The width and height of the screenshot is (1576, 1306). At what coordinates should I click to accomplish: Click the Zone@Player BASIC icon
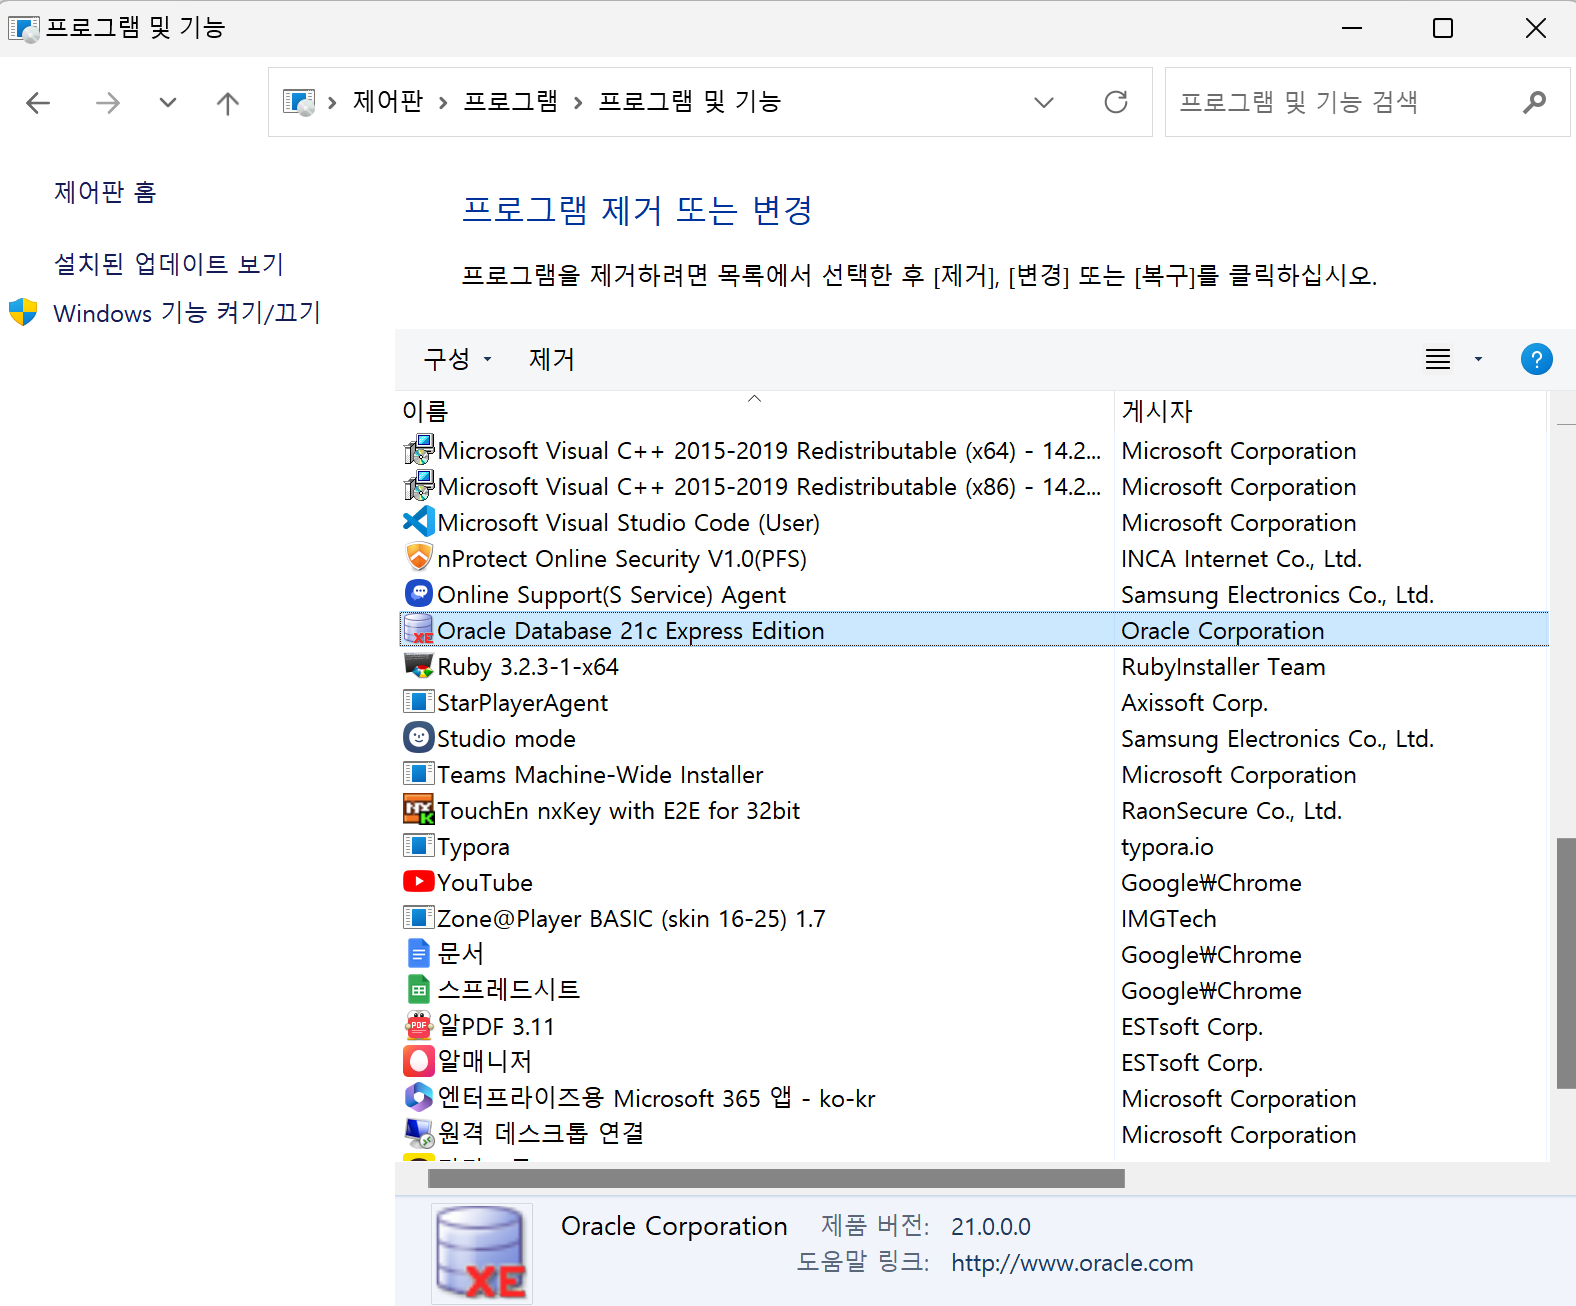[419, 918]
